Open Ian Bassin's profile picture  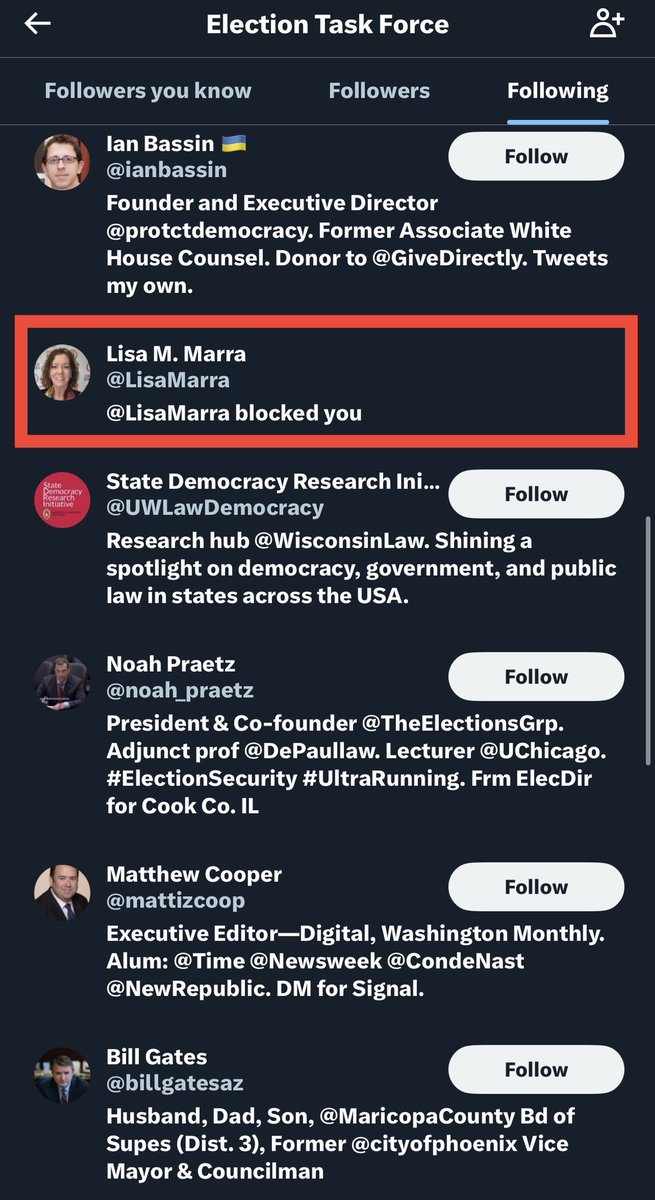coord(62,161)
